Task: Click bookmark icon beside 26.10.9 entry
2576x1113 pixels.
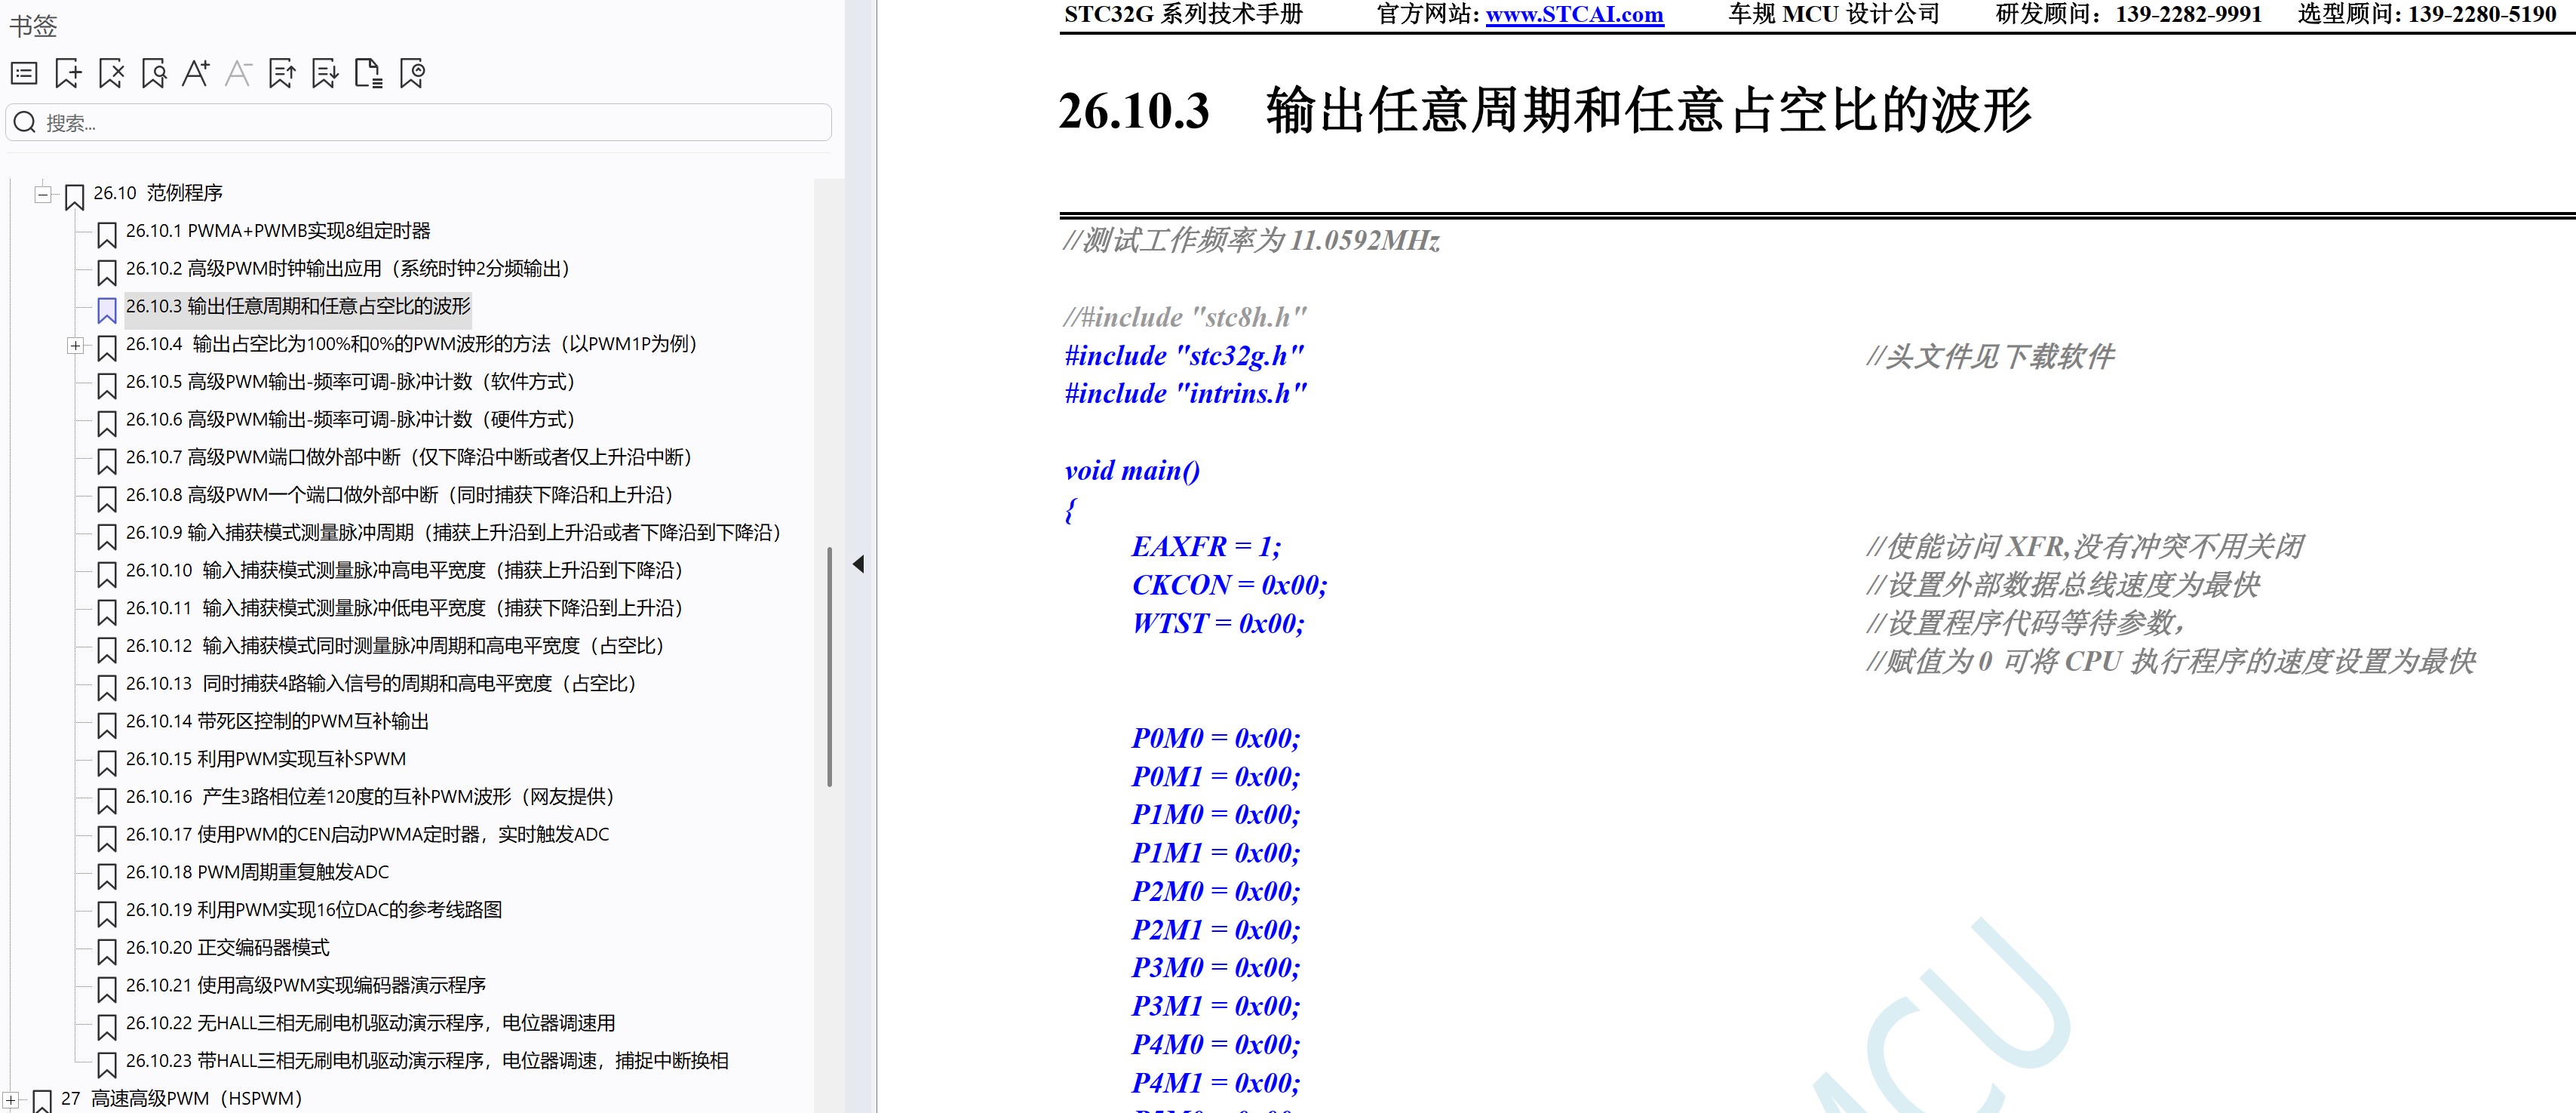Action: (107, 537)
